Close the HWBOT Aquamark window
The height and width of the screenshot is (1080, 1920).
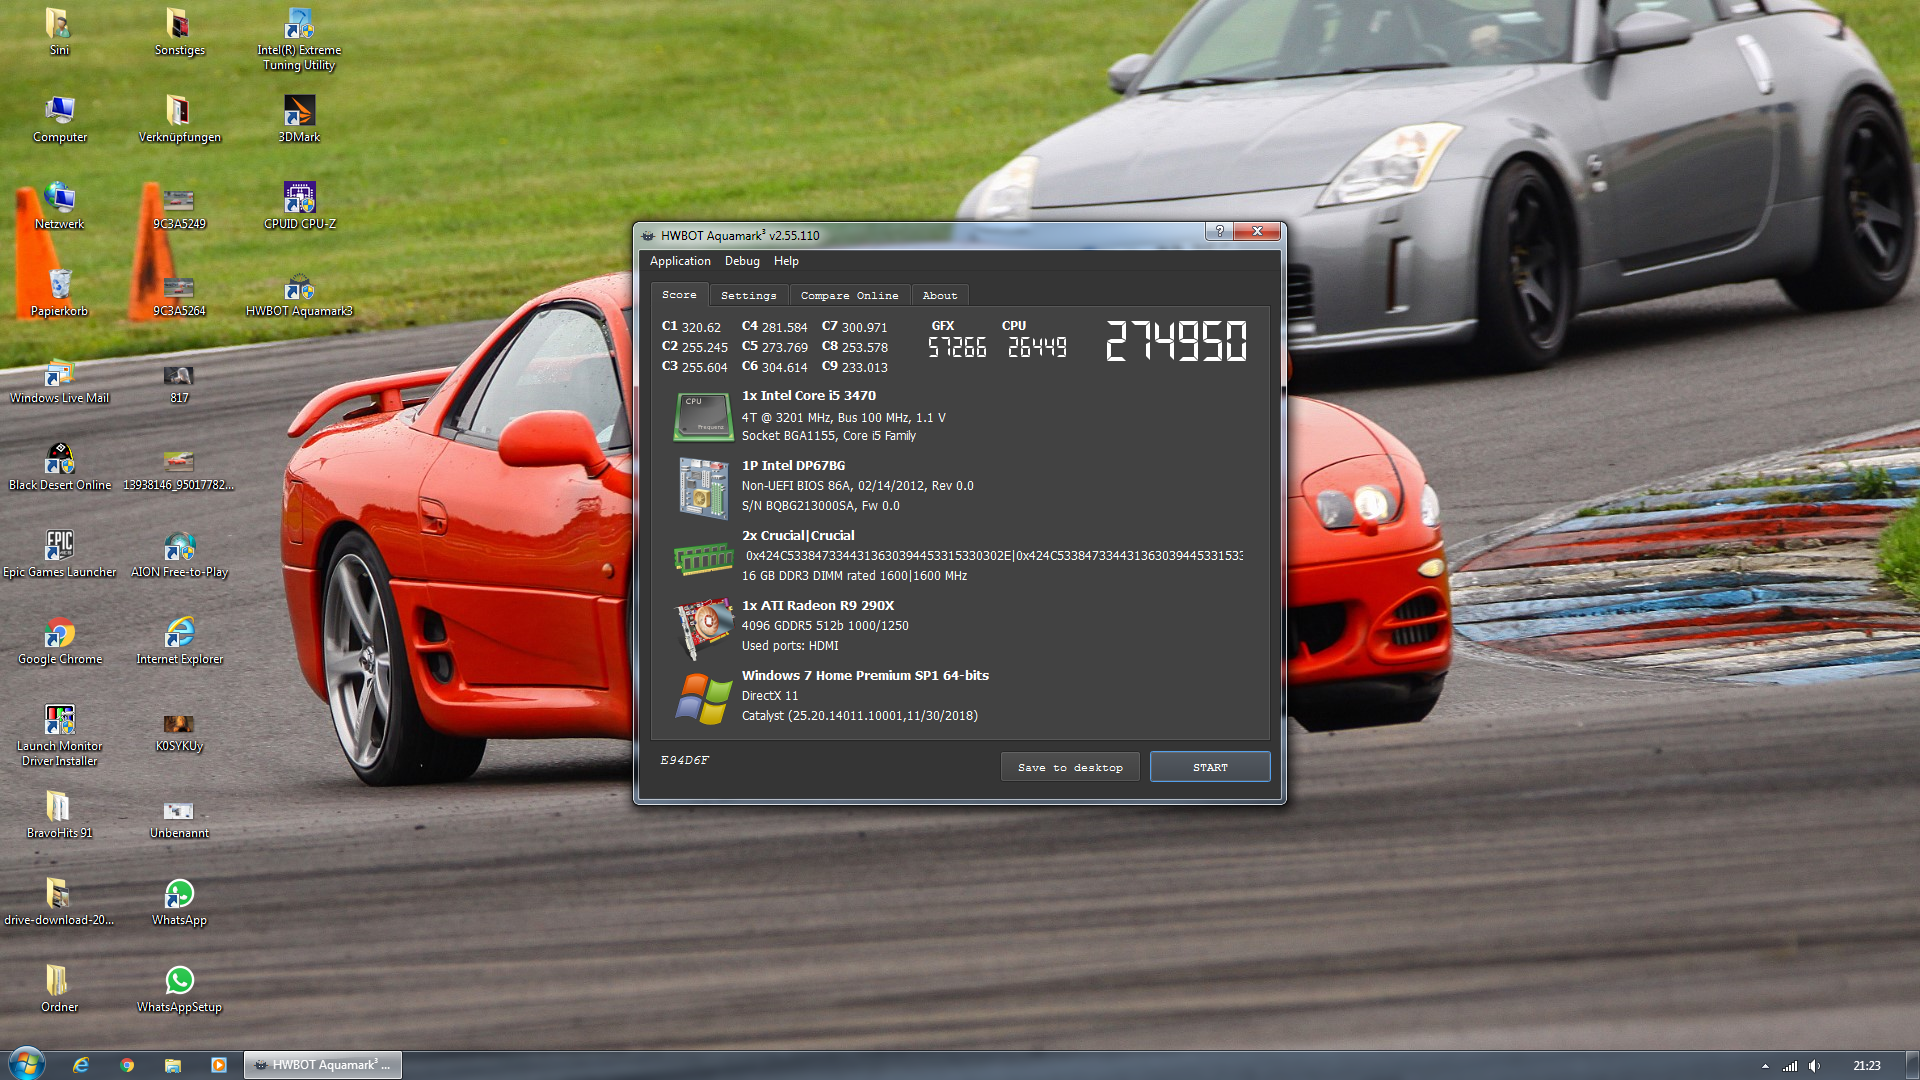pyautogui.click(x=1257, y=231)
